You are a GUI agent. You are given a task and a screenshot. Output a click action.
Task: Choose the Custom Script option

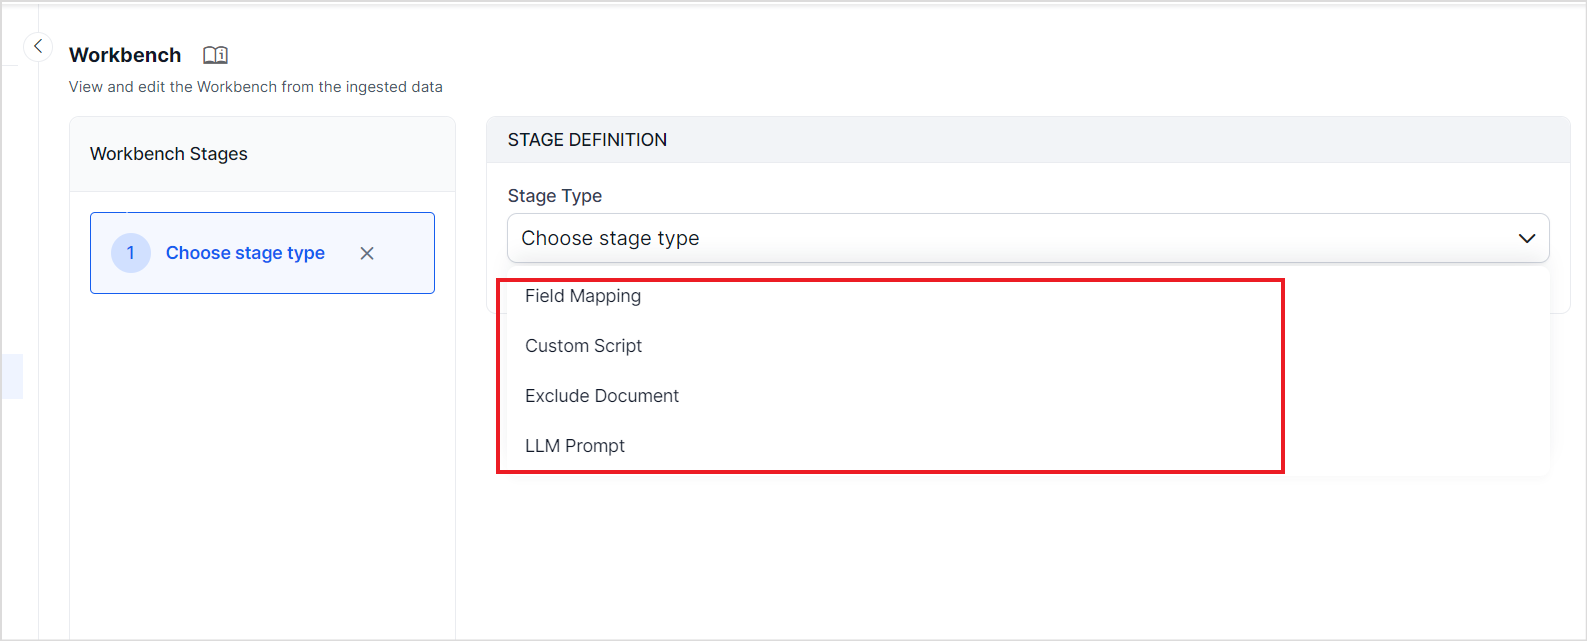click(584, 346)
